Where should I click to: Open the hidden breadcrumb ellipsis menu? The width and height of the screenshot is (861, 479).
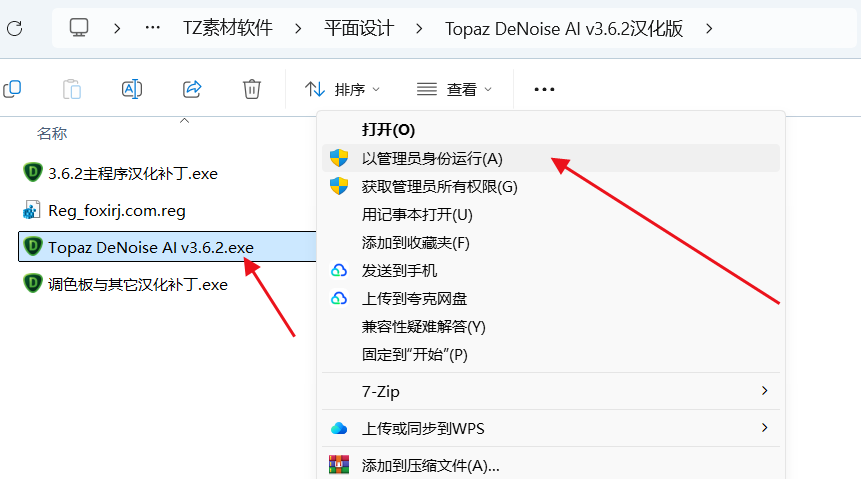point(153,27)
